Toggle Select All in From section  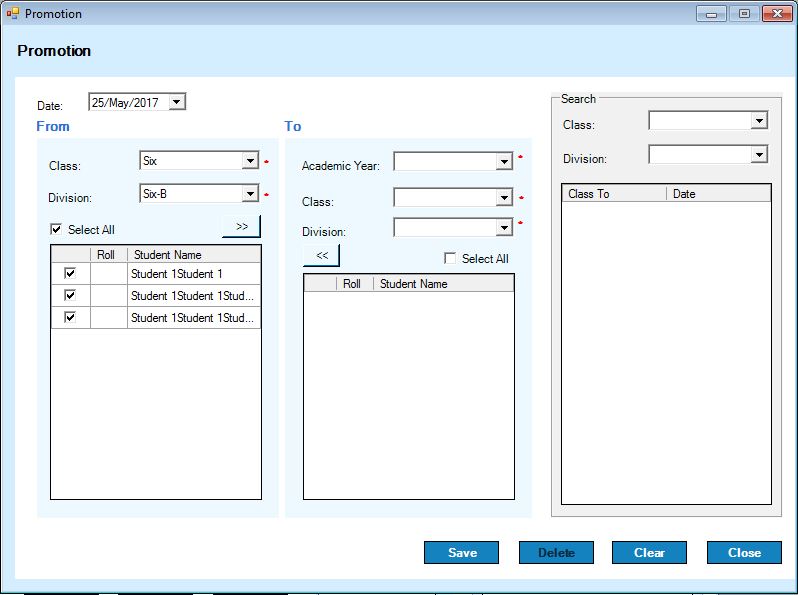click(57, 230)
